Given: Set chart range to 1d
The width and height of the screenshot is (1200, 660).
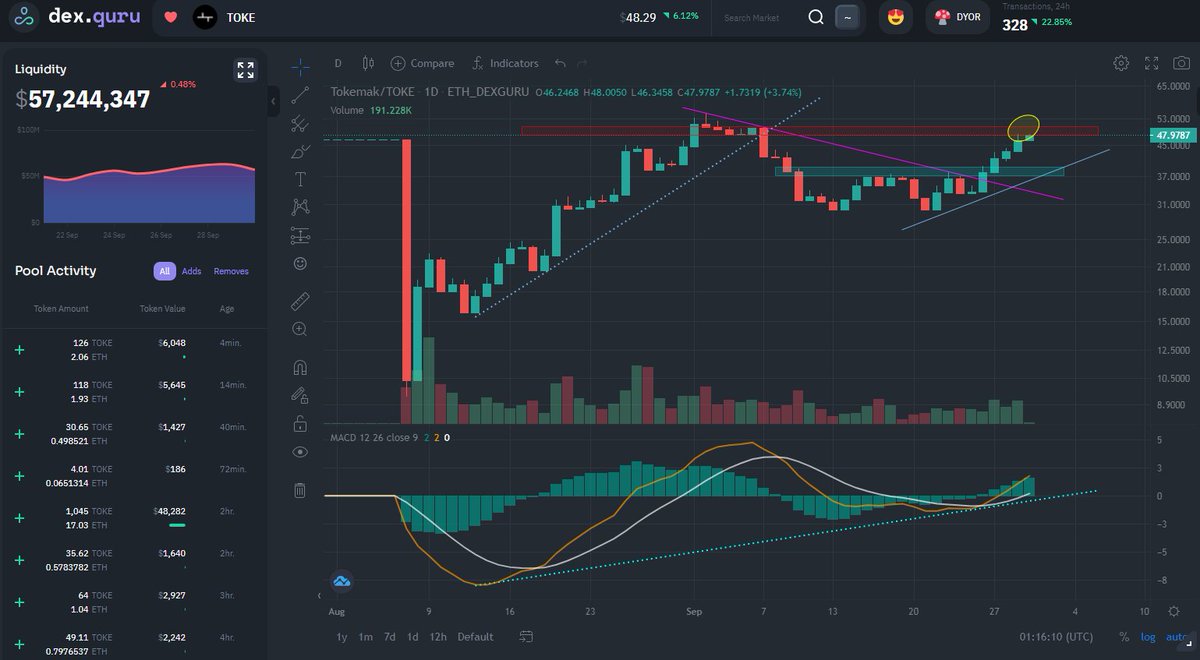Looking at the screenshot, I should (x=412, y=637).
